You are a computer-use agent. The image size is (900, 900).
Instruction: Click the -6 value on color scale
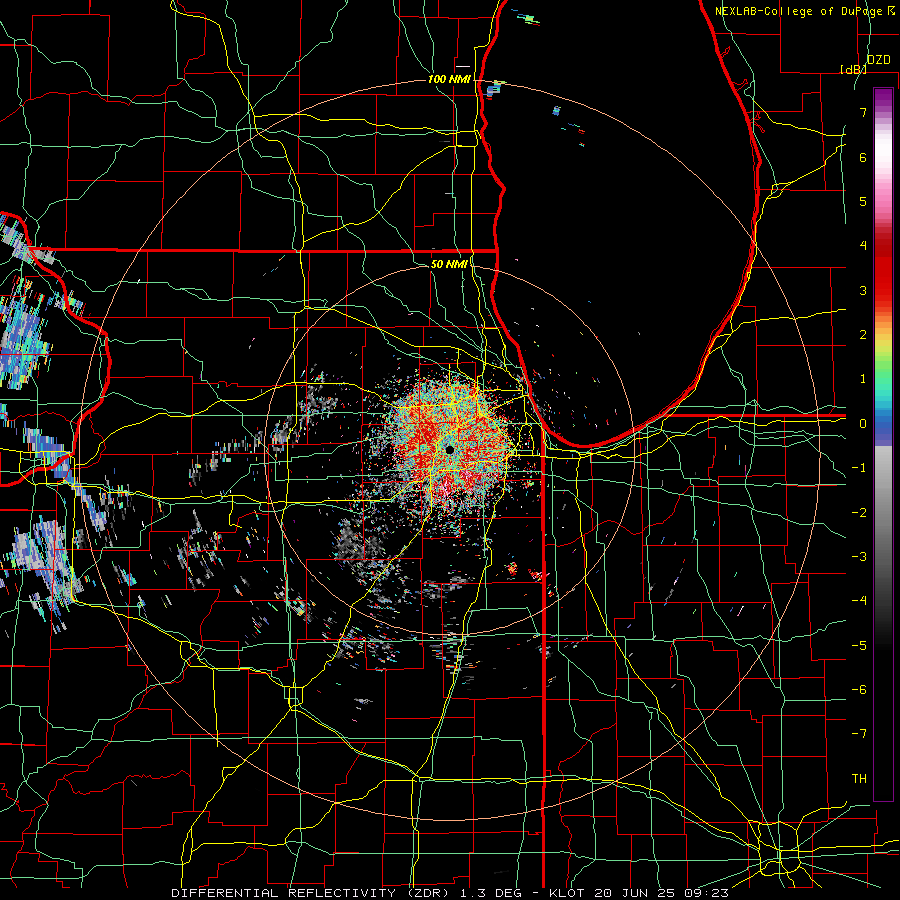(x=859, y=690)
